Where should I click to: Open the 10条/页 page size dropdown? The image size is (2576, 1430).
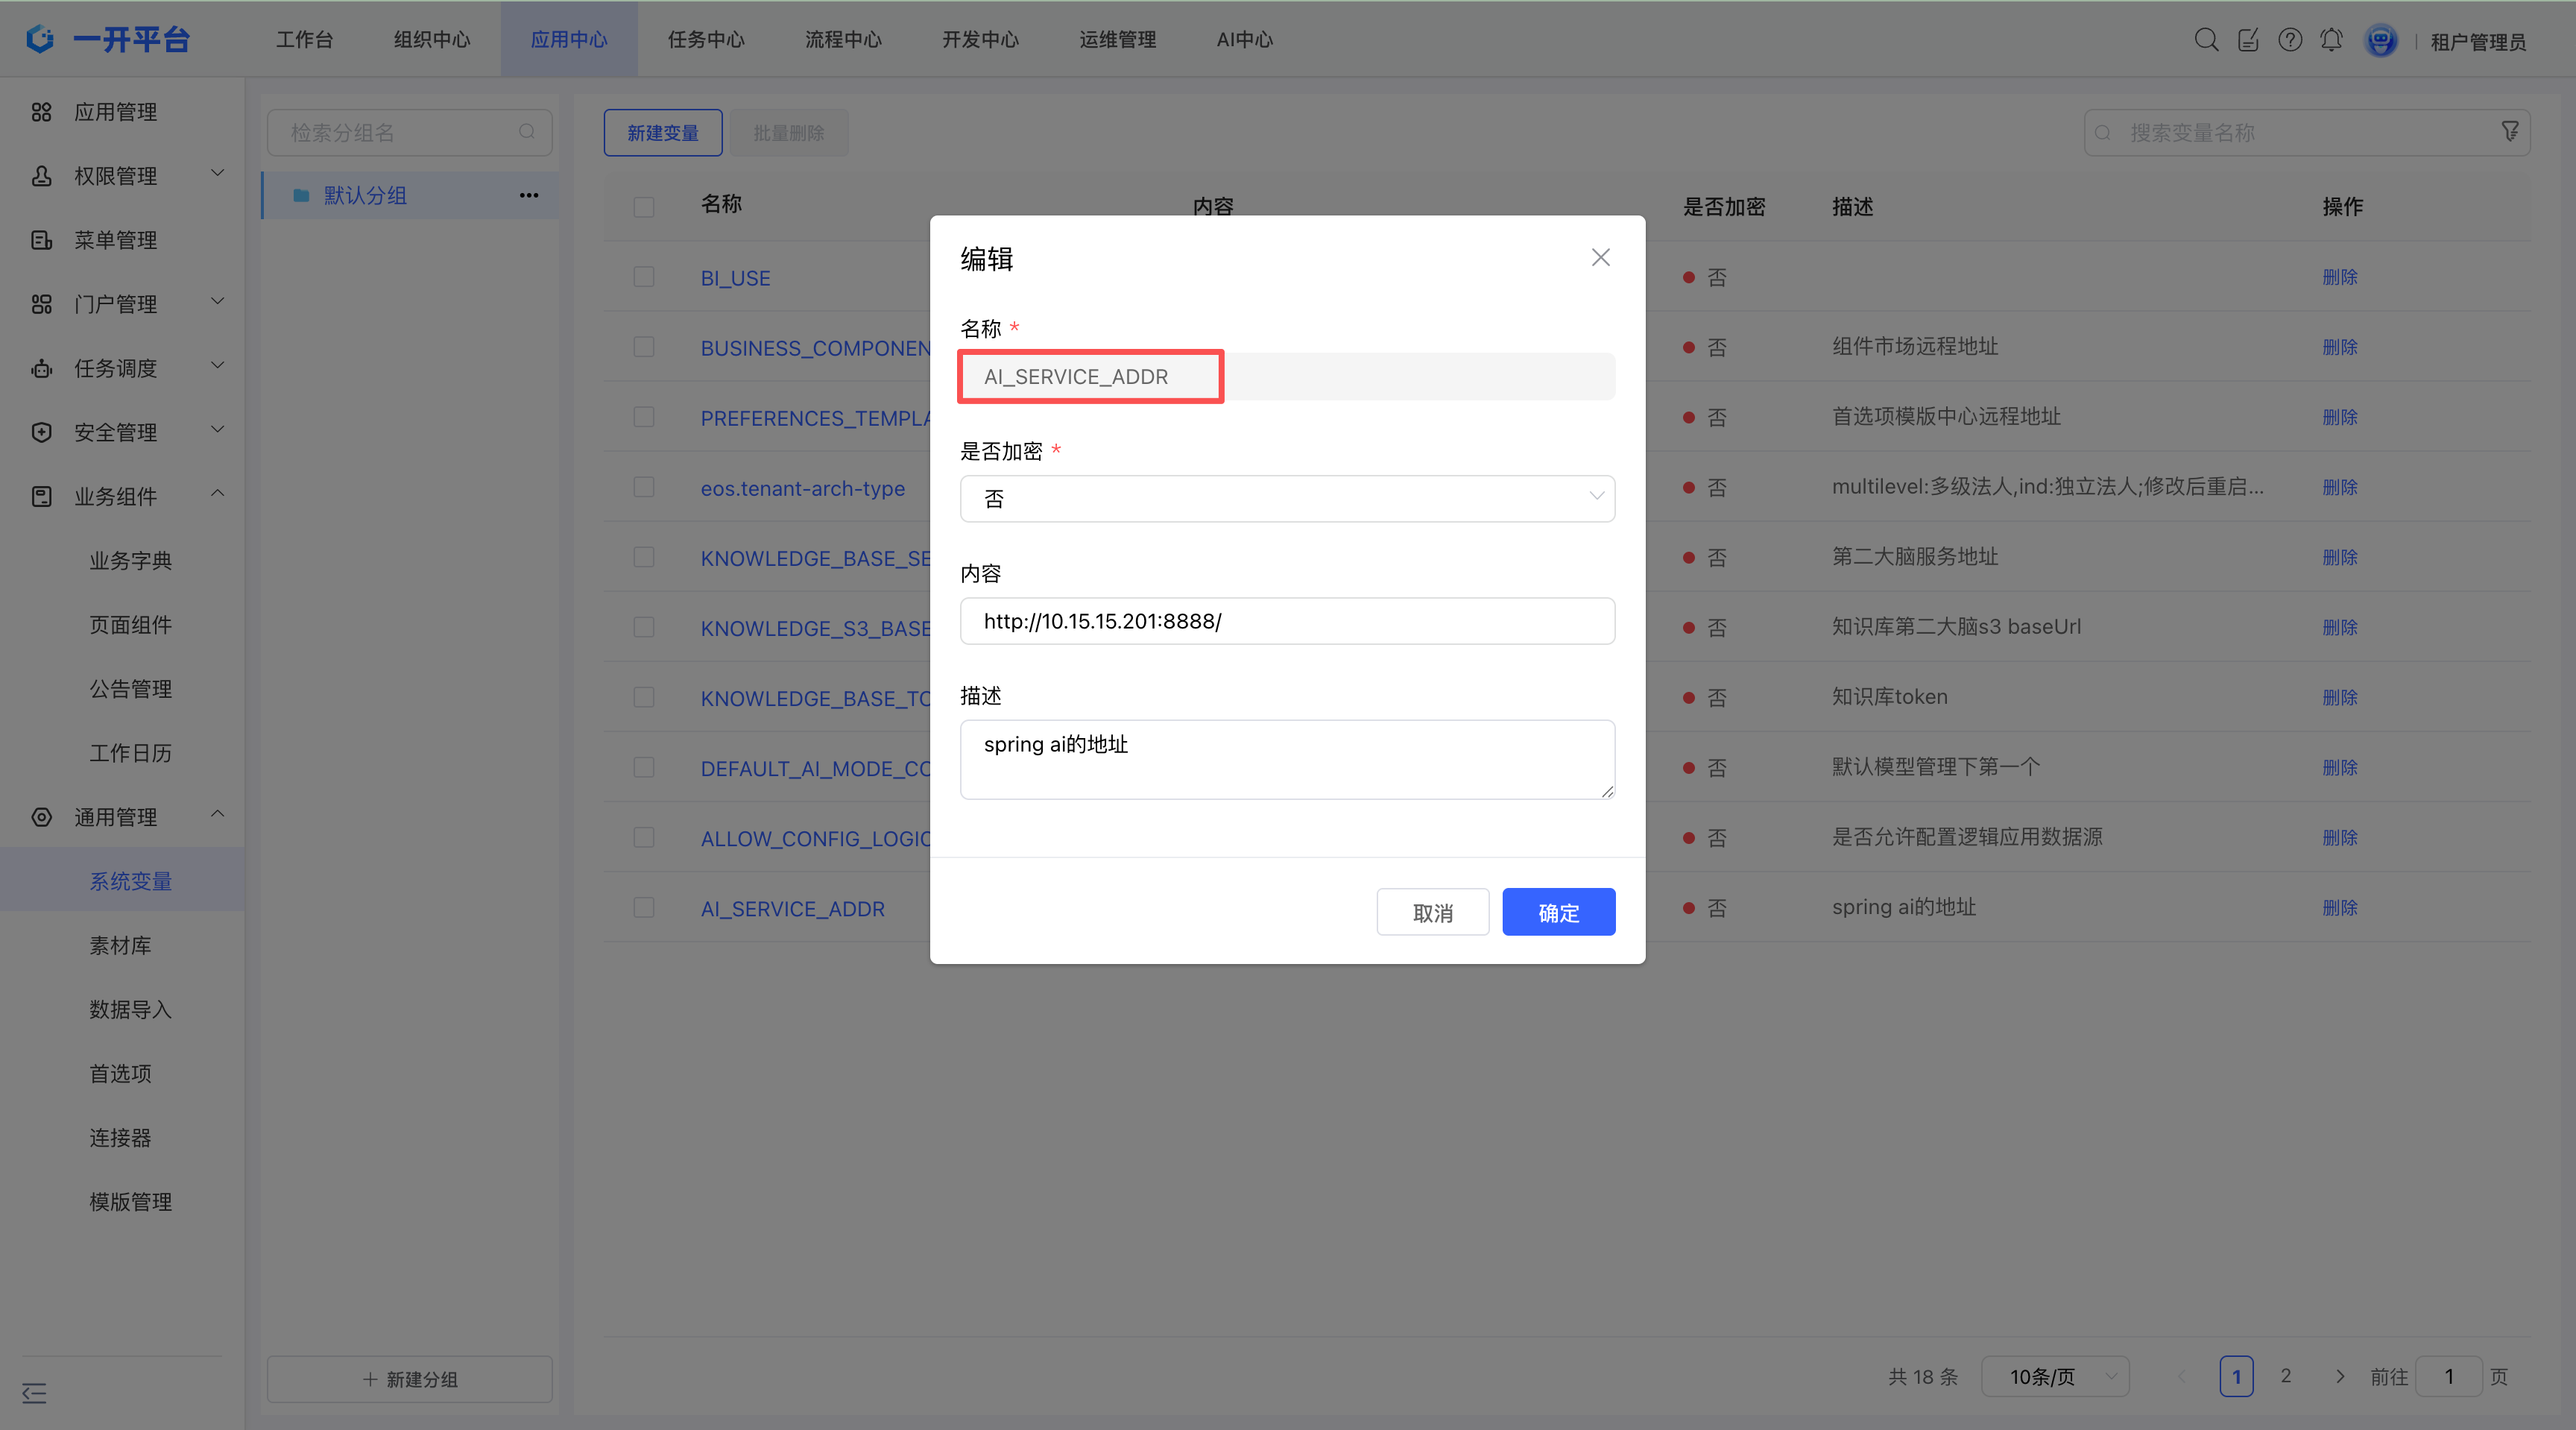[x=2055, y=1376]
